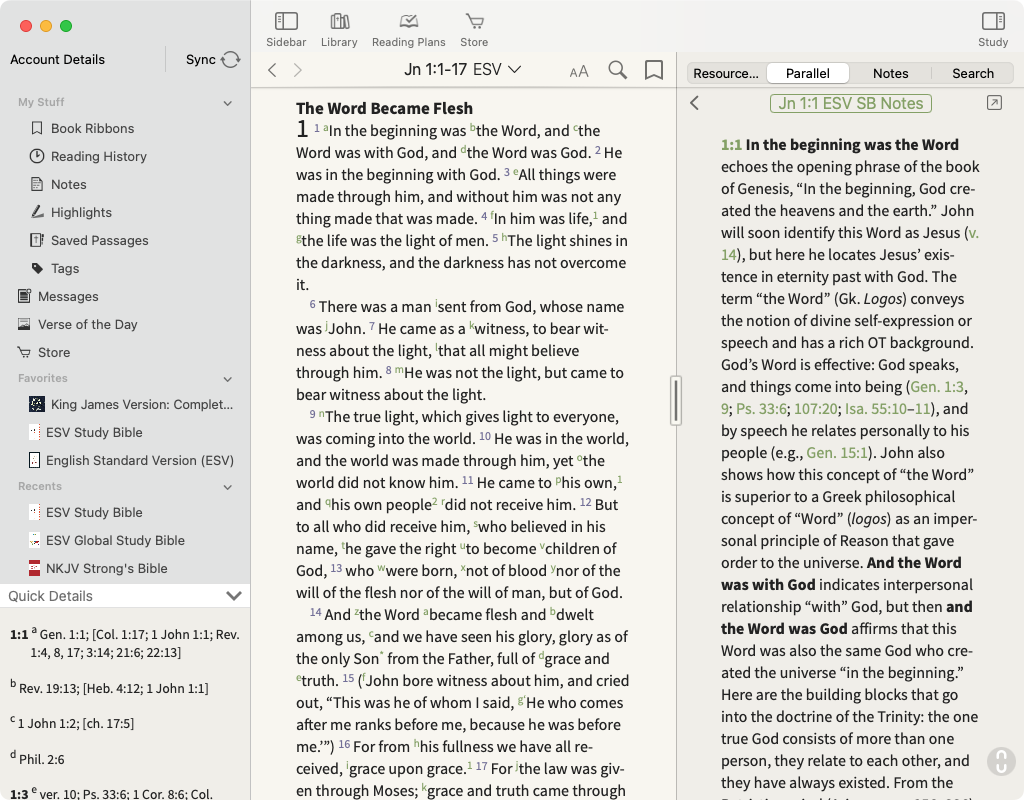Click the Sync refresh icon

click(231, 60)
